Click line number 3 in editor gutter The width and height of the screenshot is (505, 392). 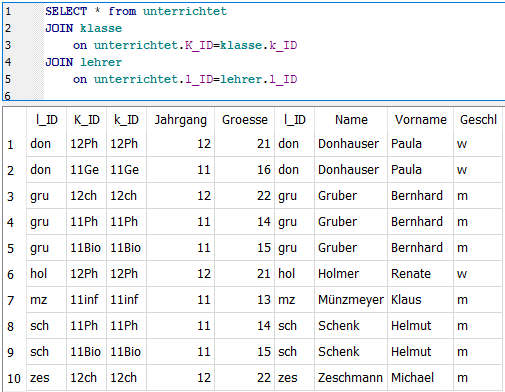(x=8, y=45)
